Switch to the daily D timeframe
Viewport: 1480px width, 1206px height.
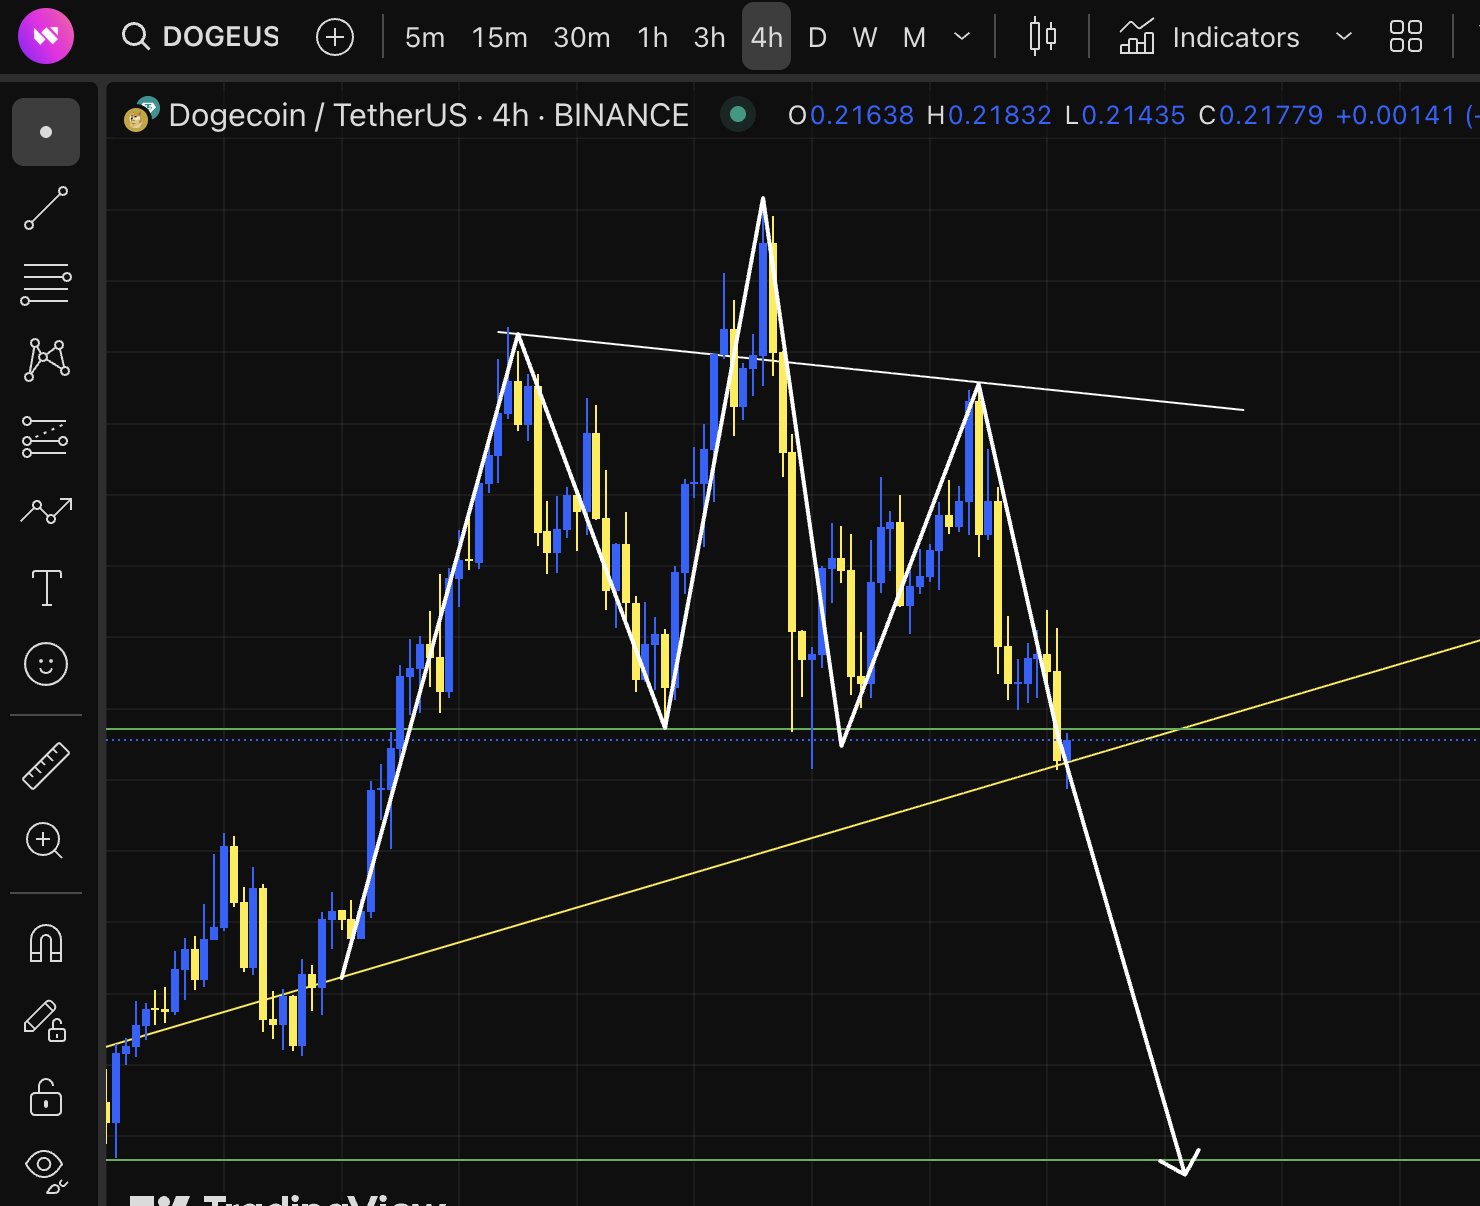(817, 38)
